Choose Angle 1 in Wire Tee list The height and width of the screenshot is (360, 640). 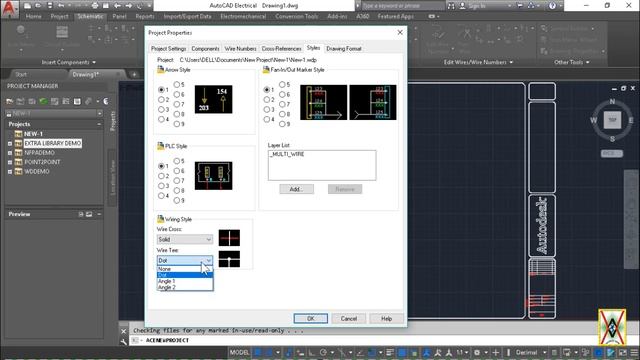pos(185,281)
